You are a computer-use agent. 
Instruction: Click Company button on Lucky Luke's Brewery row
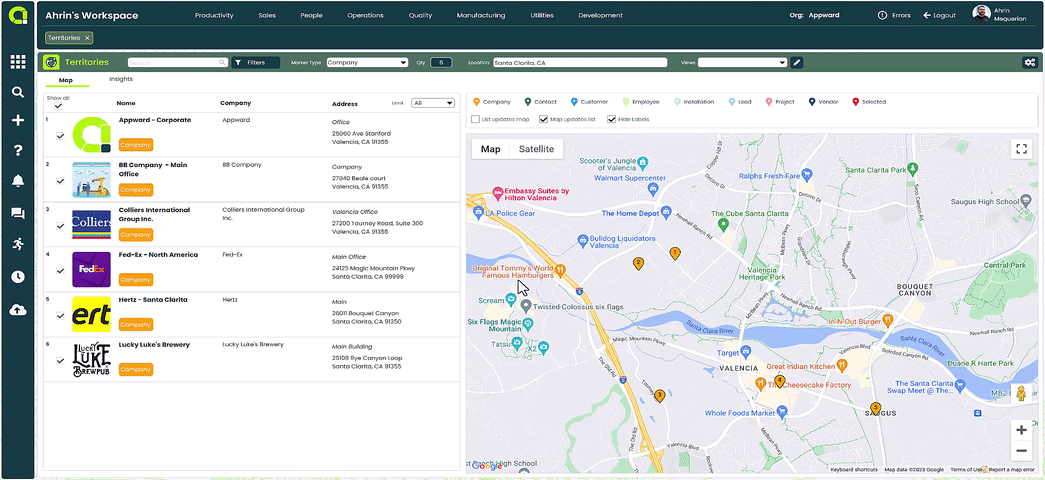point(135,369)
